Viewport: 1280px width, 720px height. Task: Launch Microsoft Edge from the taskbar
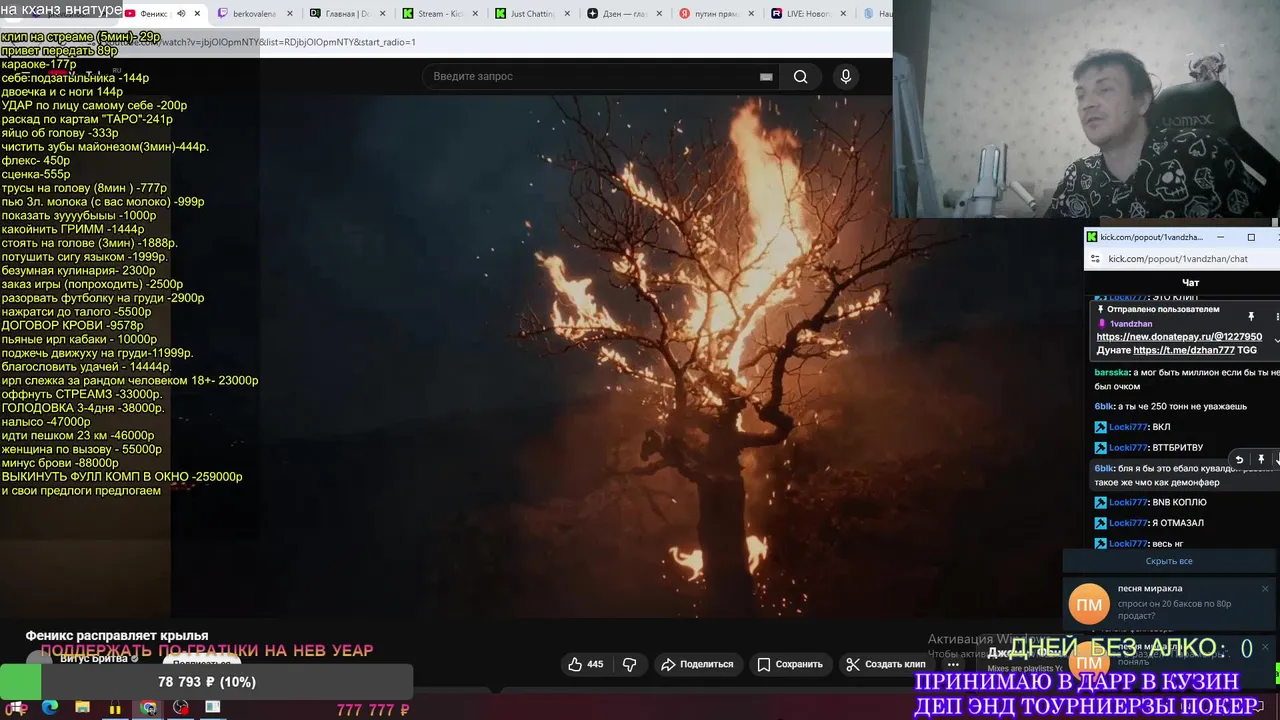pyautogui.click(x=49, y=708)
